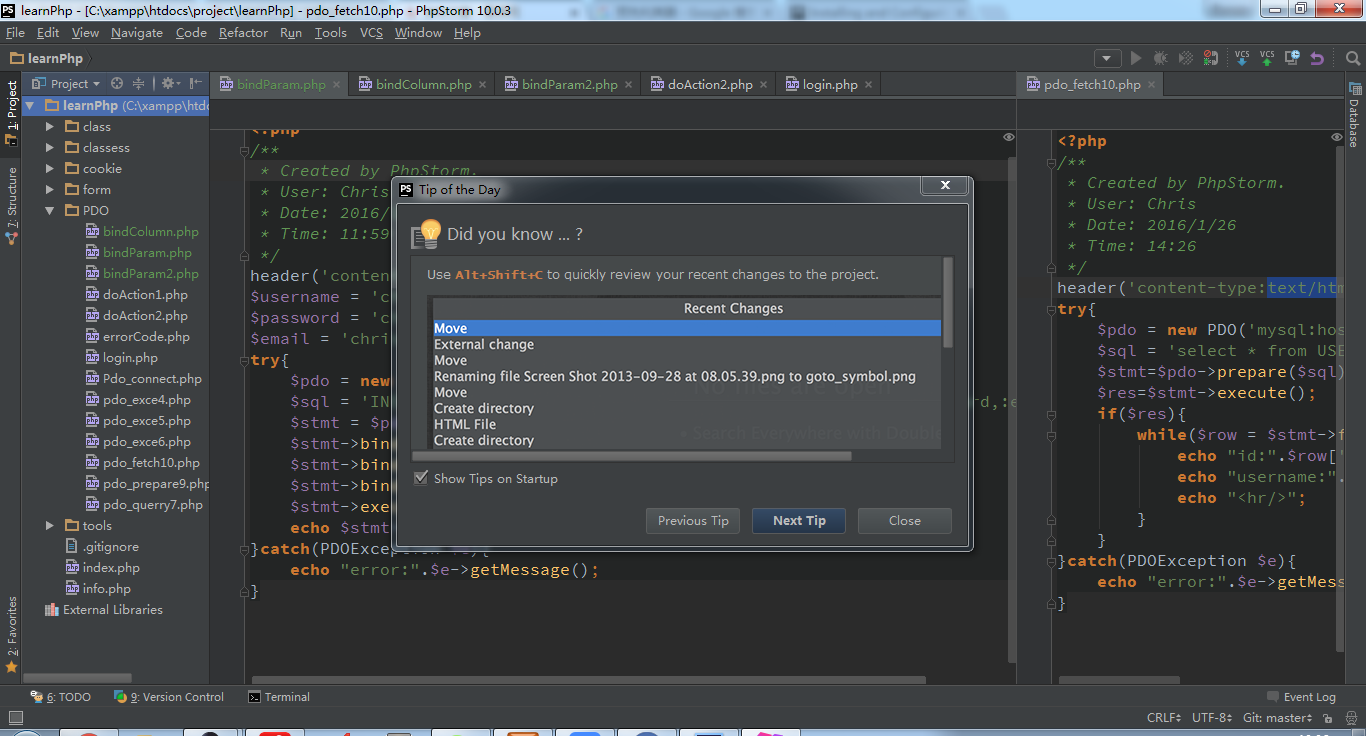Toggle tool window bars square icon
The width and height of the screenshot is (1366, 736).
click(x=15, y=718)
